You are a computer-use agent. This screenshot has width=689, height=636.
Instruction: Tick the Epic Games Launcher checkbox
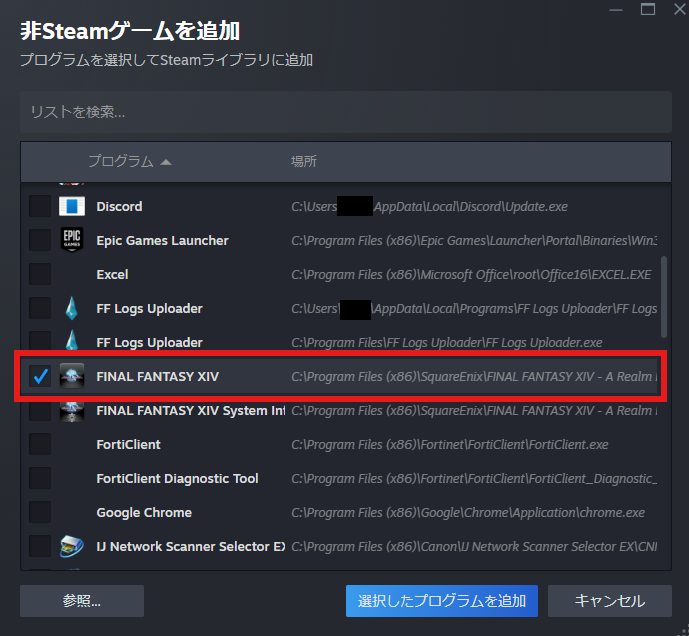[x=40, y=240]
